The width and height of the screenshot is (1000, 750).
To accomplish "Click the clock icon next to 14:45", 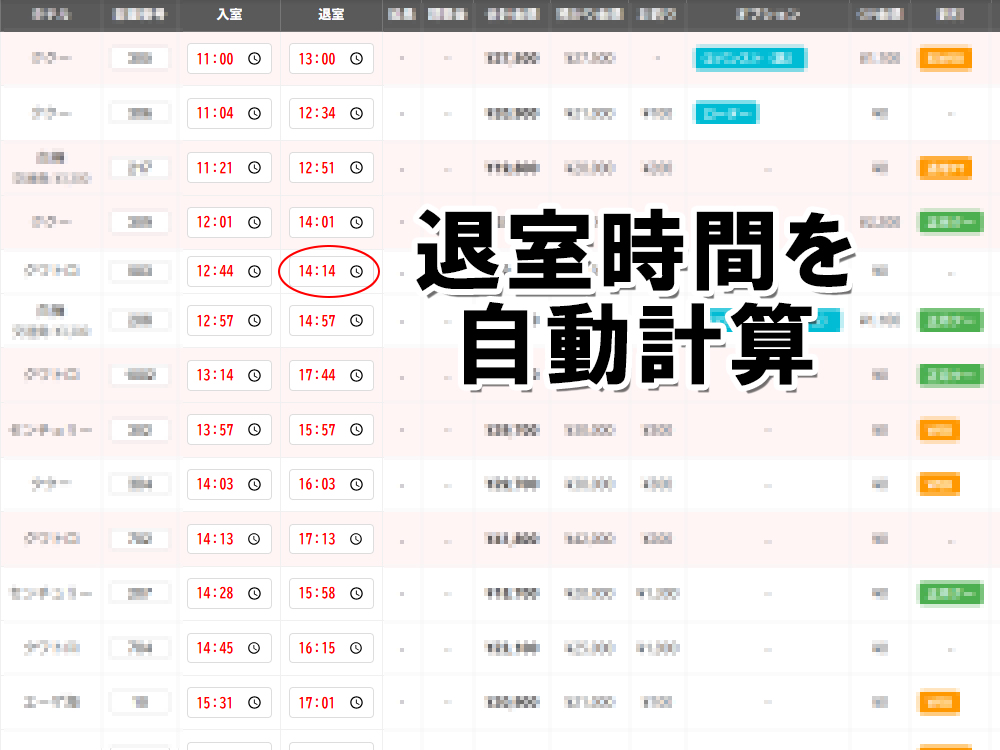I will coord(254,648).
